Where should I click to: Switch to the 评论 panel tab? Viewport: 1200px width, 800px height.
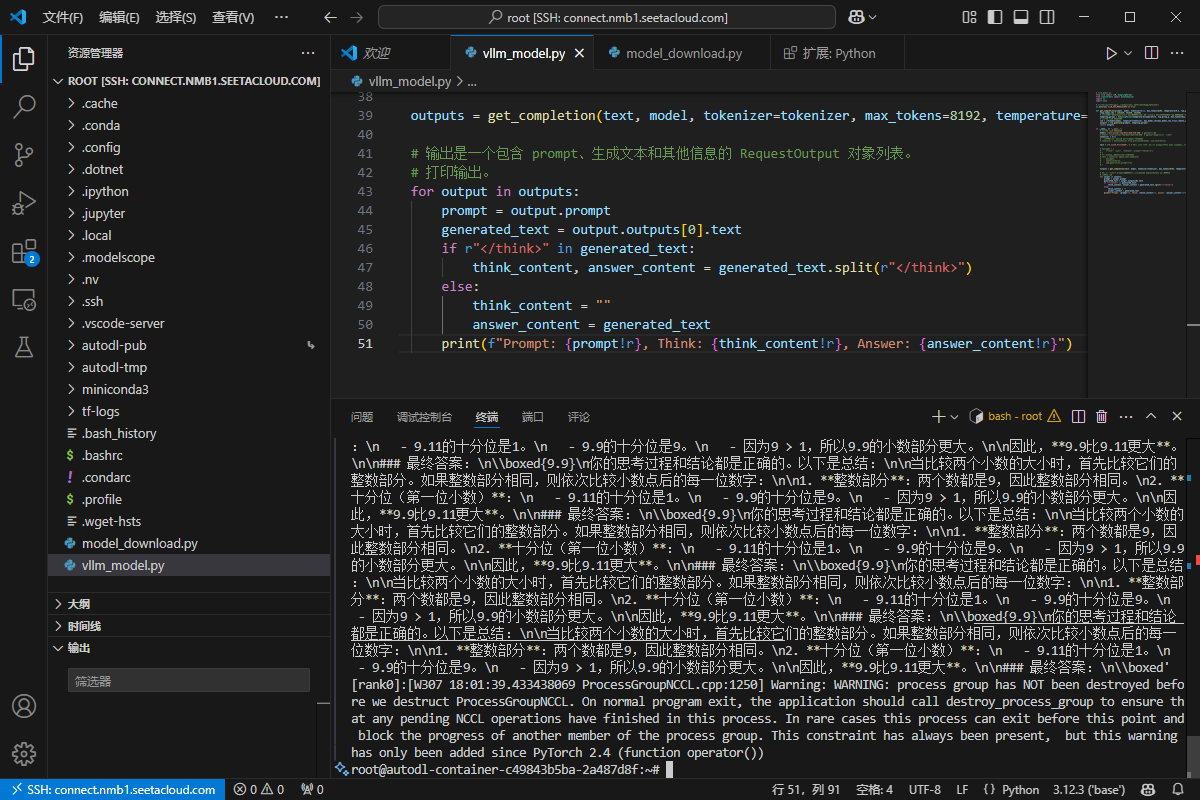click(579, 417)
